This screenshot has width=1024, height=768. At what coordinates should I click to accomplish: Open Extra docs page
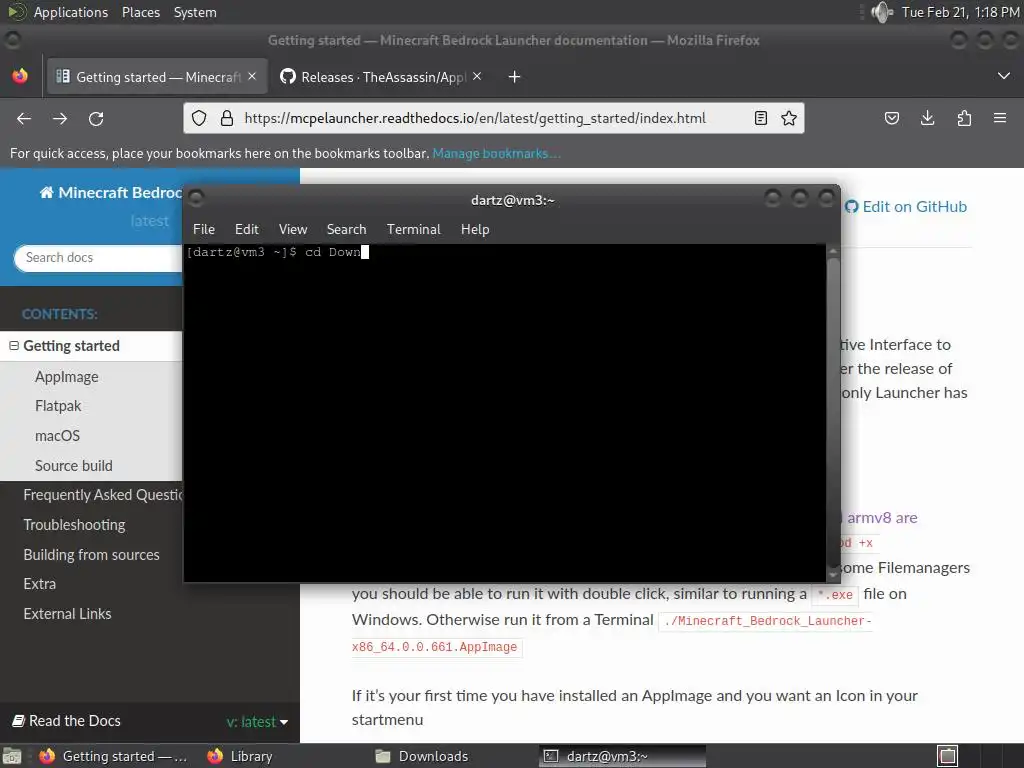coord(40,584)
